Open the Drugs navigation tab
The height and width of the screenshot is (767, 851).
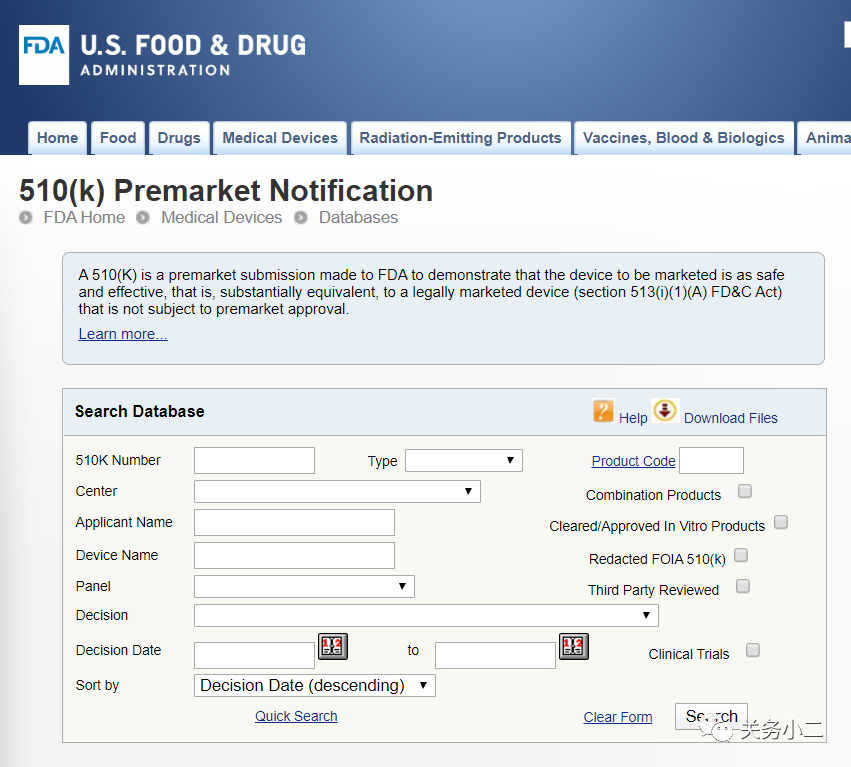pyautogui.click(x=179, y=138)
